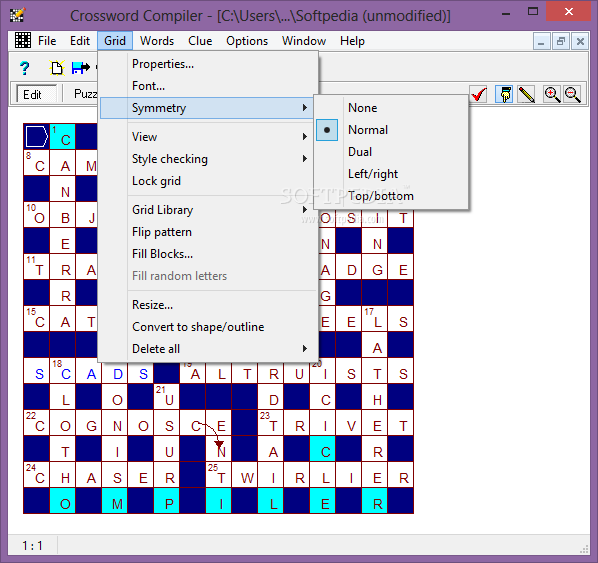Select the square numbered 23 with T
This screenshot has width=598, height=563.
[x=270, y=423]
